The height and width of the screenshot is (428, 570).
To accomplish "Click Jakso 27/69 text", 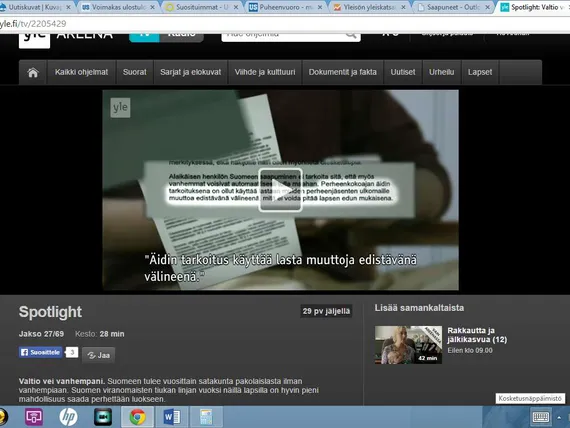I will (41, 334).
